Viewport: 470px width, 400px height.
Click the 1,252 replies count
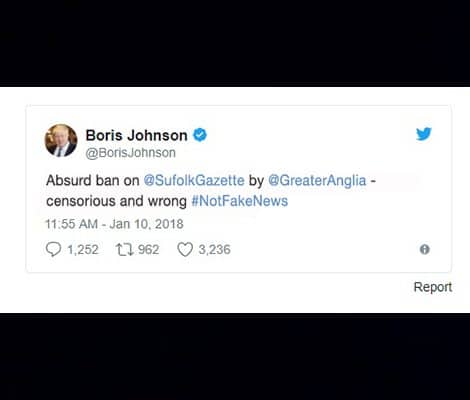tap(83, 249)
